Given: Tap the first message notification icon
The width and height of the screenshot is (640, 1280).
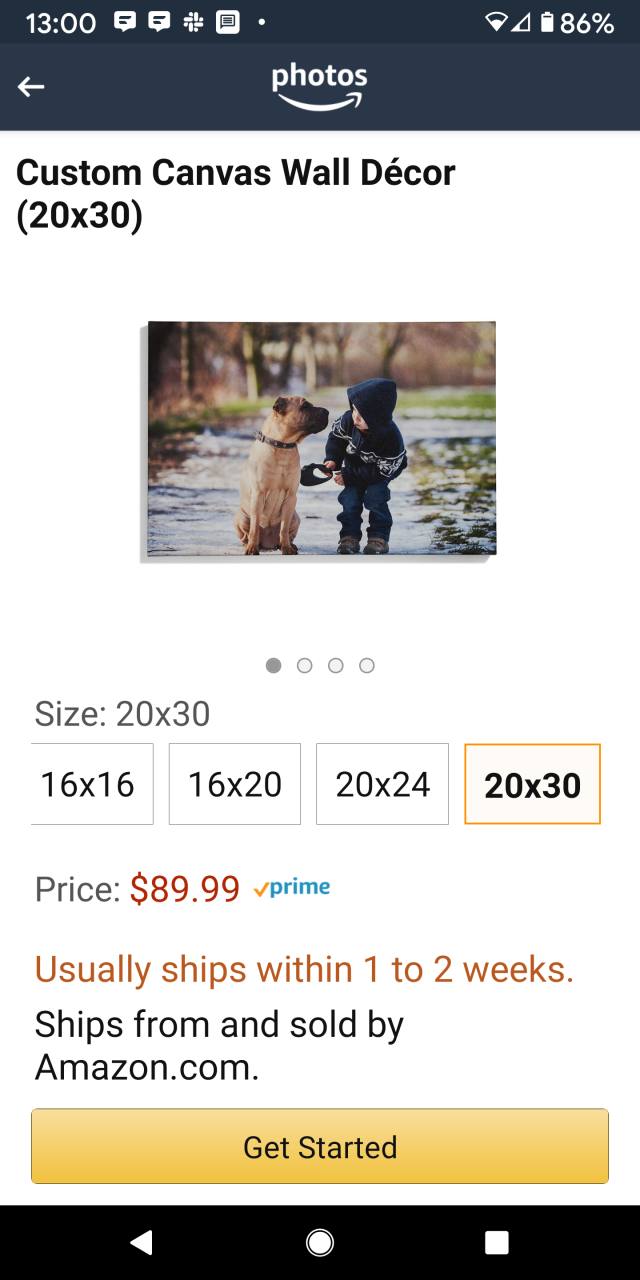Looking at the screenshot, I should 125,22.
